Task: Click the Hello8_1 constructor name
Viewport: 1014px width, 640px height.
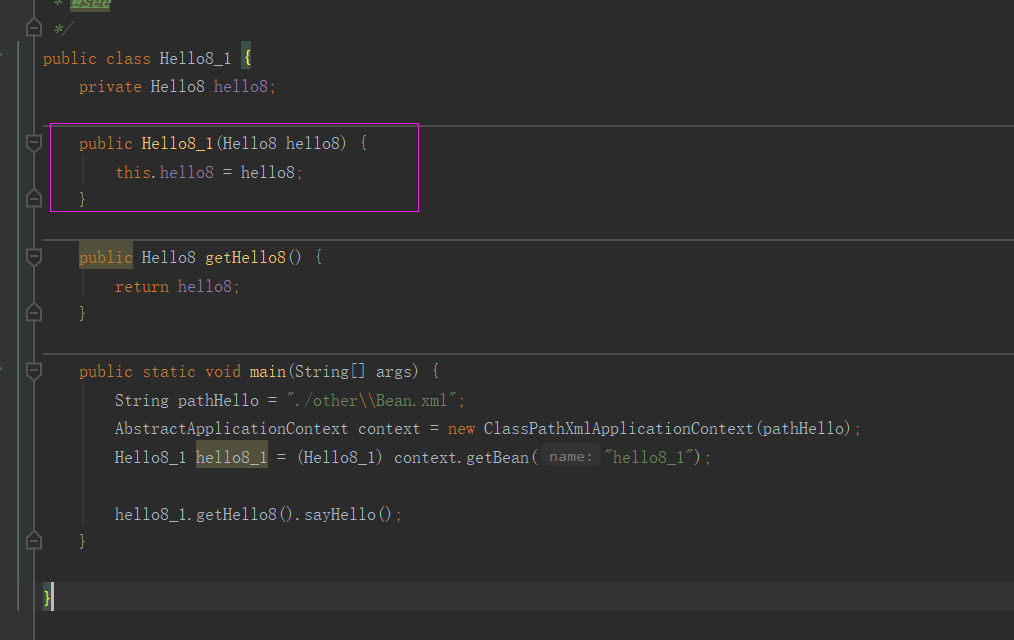Action: [177, 144]
